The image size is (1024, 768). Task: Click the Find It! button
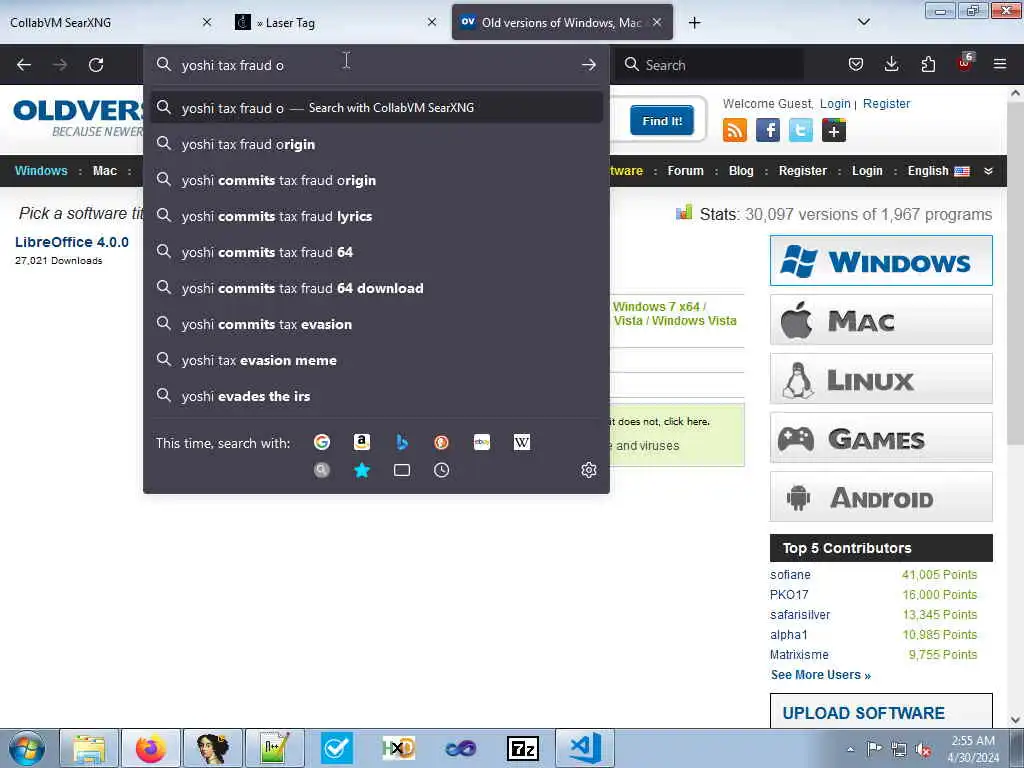click(662, 120)
